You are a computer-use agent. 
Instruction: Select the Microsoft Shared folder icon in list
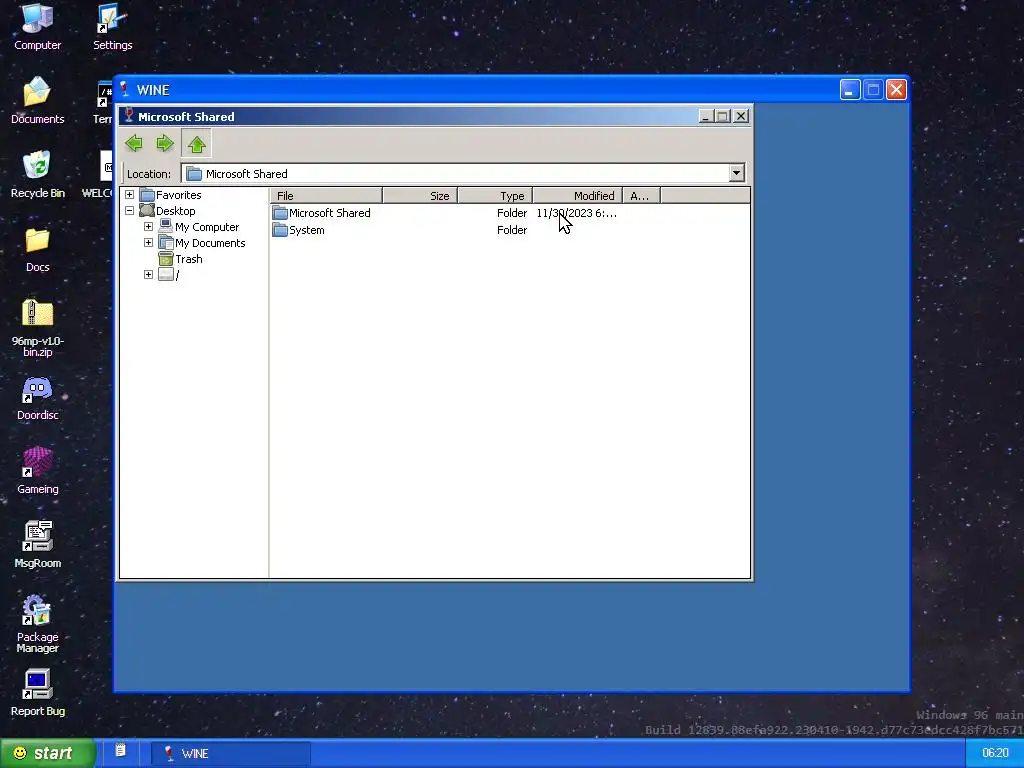tap(280, 213)
